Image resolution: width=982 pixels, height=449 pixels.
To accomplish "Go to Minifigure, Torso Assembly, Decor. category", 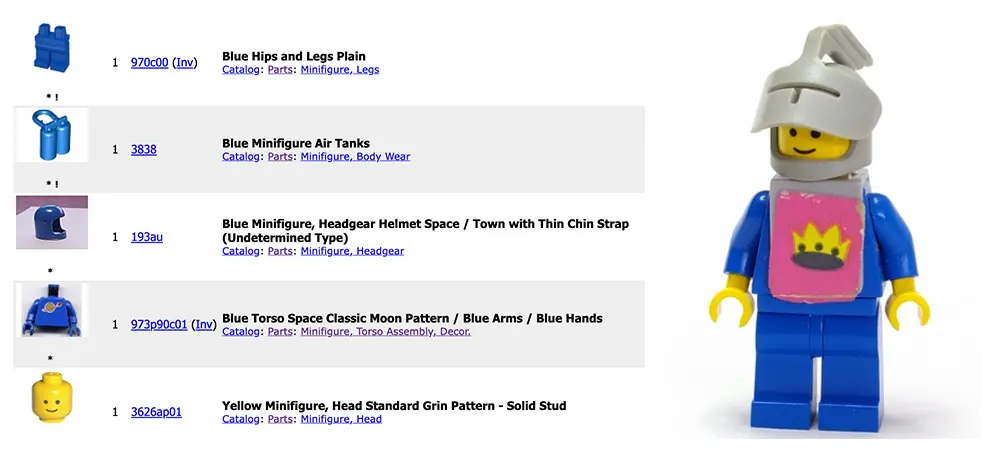I will tap(386, 332).
